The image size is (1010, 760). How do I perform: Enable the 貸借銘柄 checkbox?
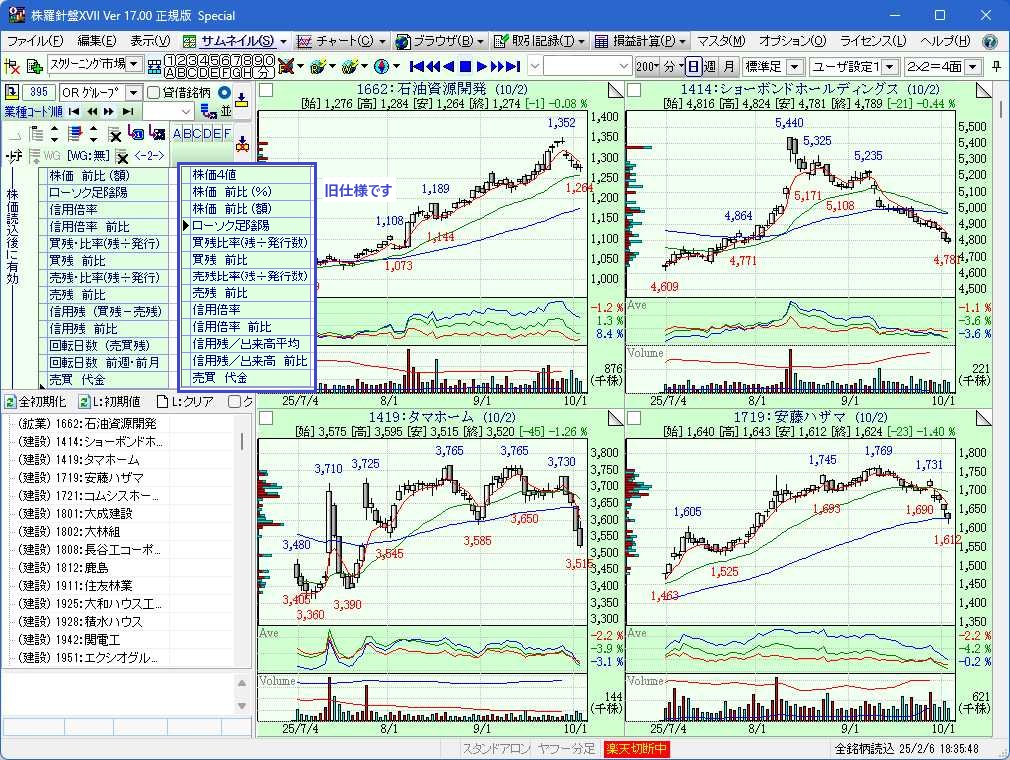click(153, 93)
